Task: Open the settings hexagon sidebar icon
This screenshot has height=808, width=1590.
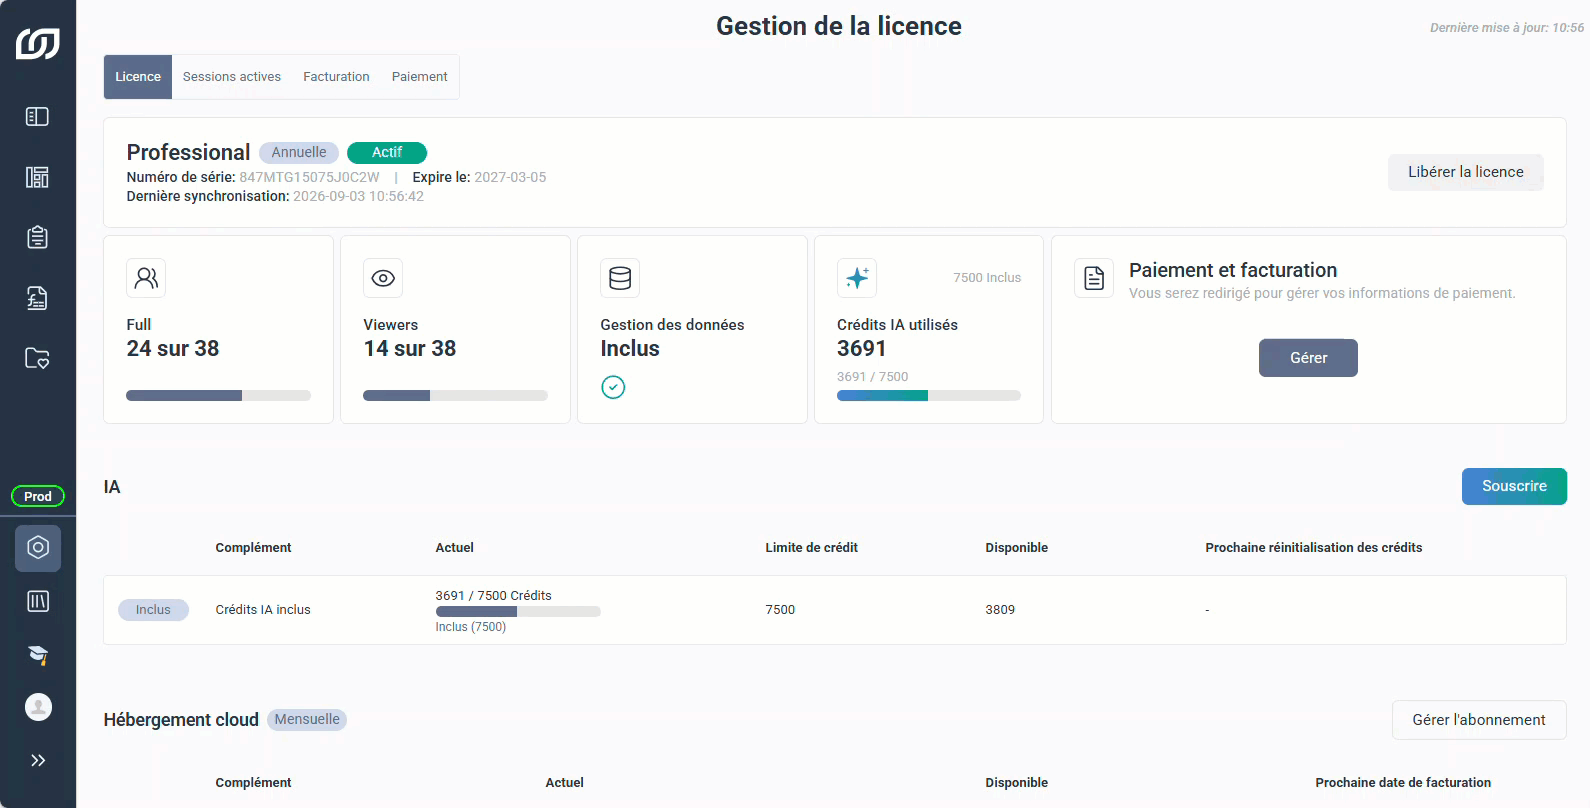Action: (38, 548)
